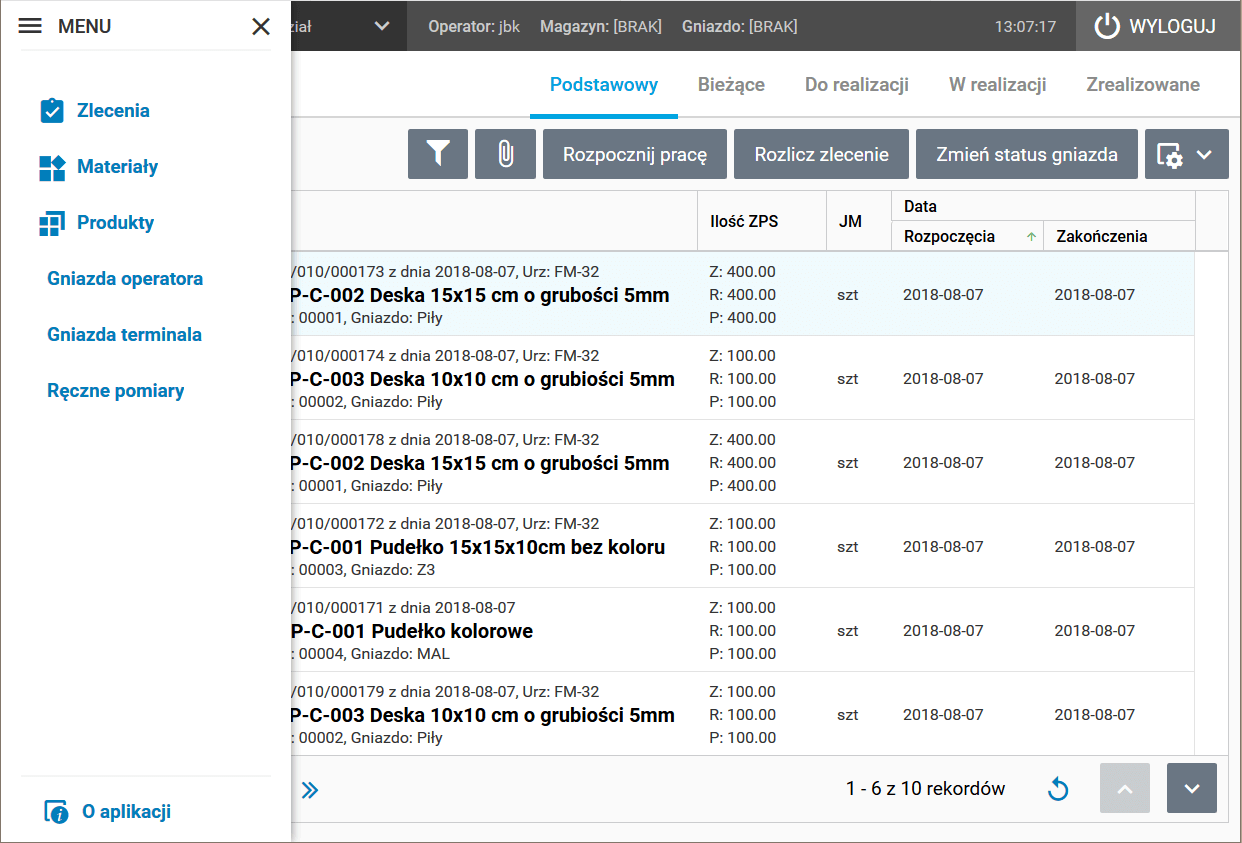The width and height of the screenshot is (1242, 843).
Task: Open Produkty from the menu
Action: (x=115, y=223)
